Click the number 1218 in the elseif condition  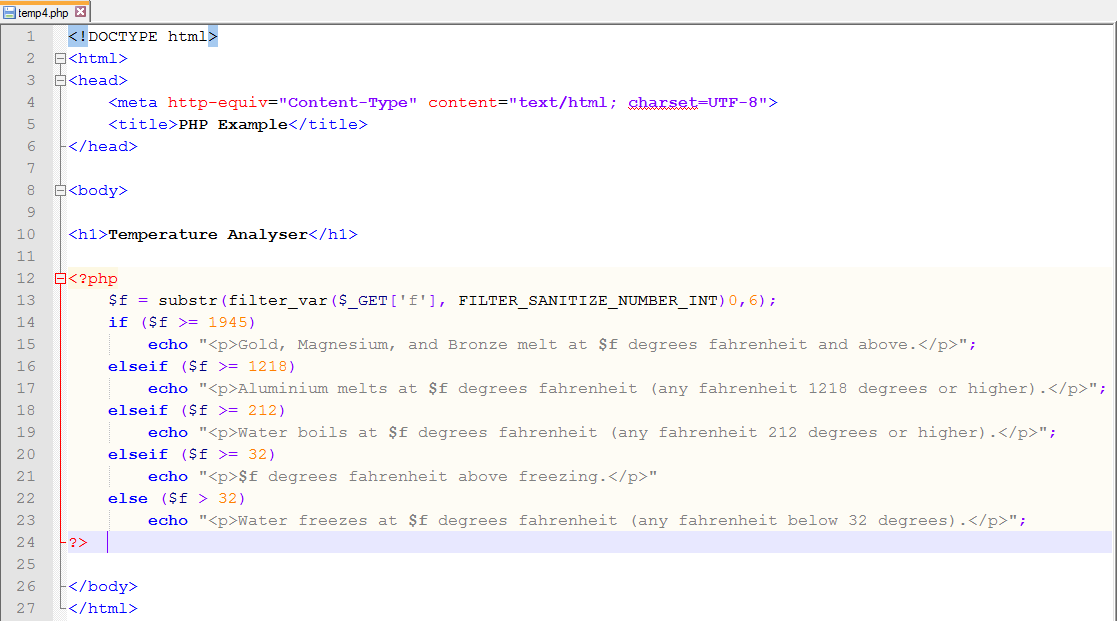[267, 367]
